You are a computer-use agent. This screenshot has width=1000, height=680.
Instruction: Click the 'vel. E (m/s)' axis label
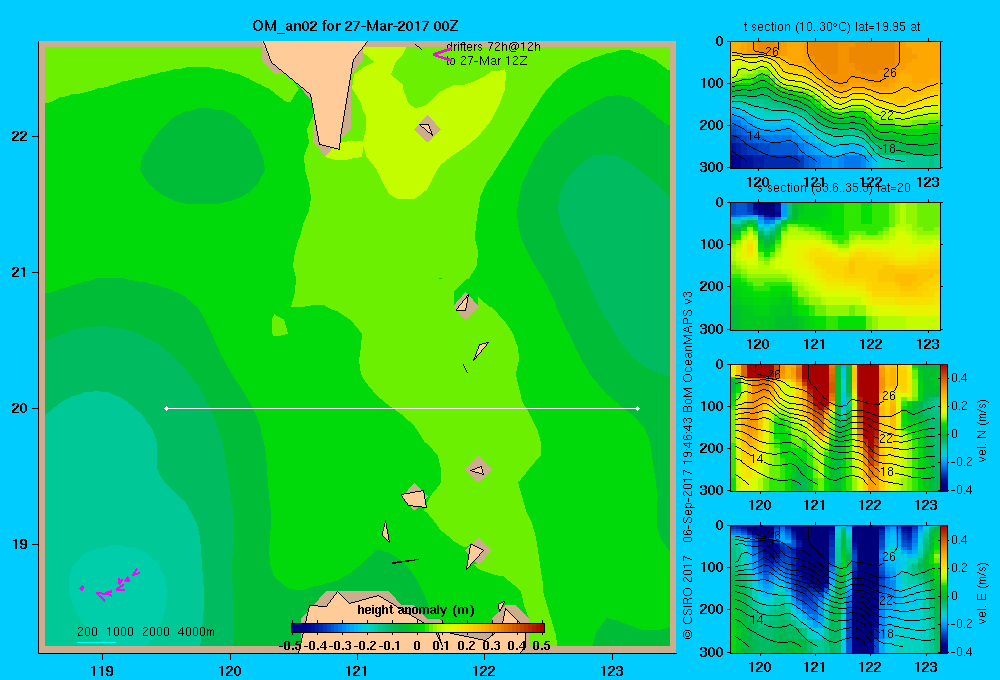982,593
